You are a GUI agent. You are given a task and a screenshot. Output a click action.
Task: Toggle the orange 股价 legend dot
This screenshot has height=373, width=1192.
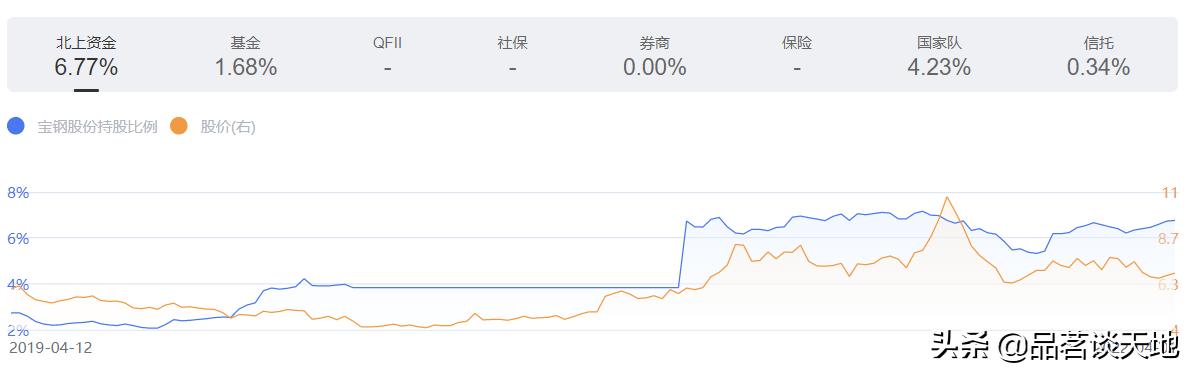click(x=179, y=126)
